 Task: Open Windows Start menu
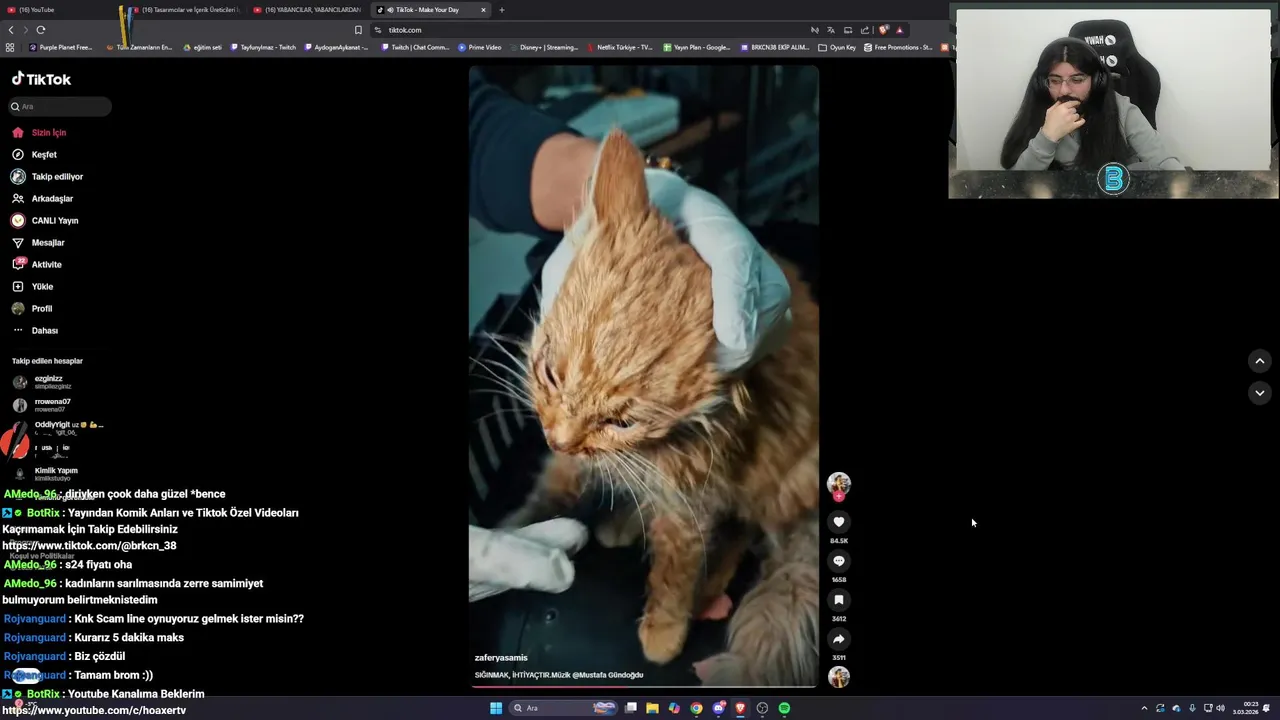click(x=496, y=708)
